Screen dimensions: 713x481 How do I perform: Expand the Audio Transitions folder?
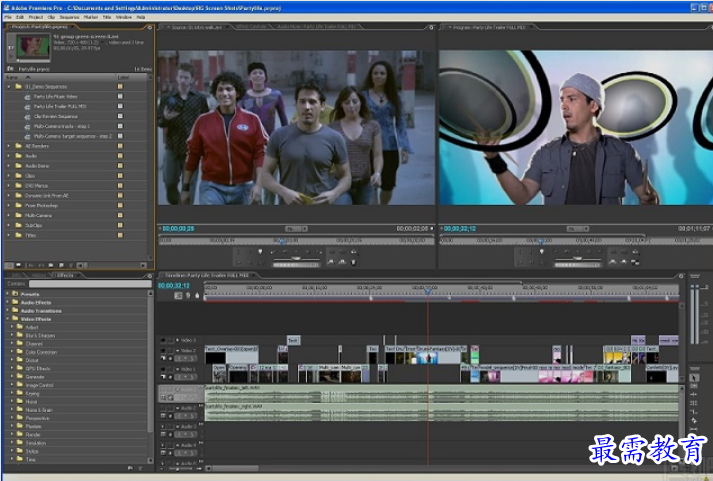click(8, 311)
